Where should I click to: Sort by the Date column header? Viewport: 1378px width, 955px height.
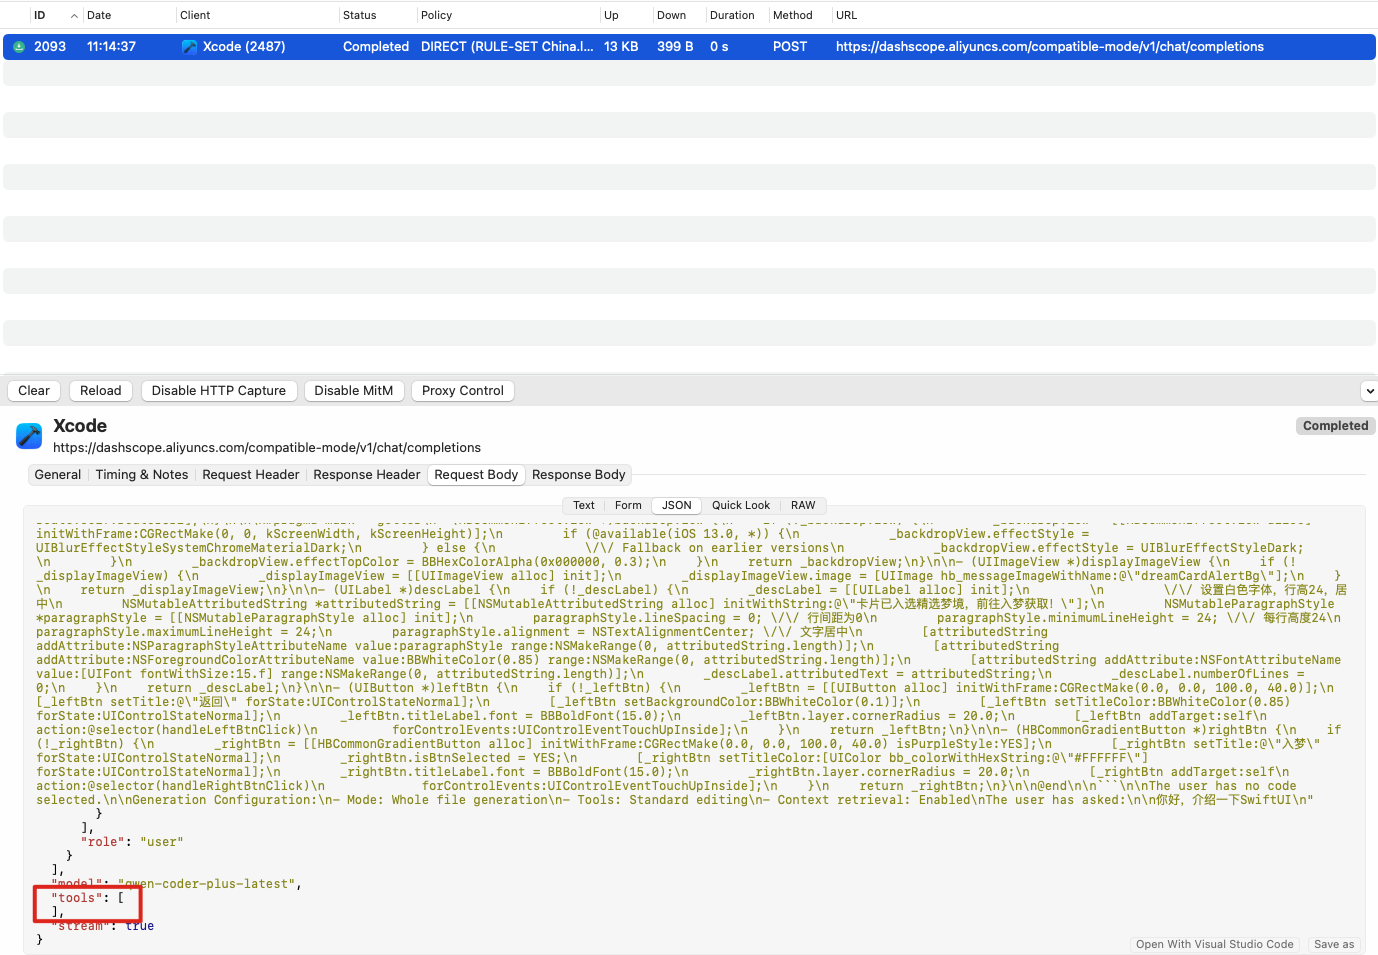coord(99,15)
